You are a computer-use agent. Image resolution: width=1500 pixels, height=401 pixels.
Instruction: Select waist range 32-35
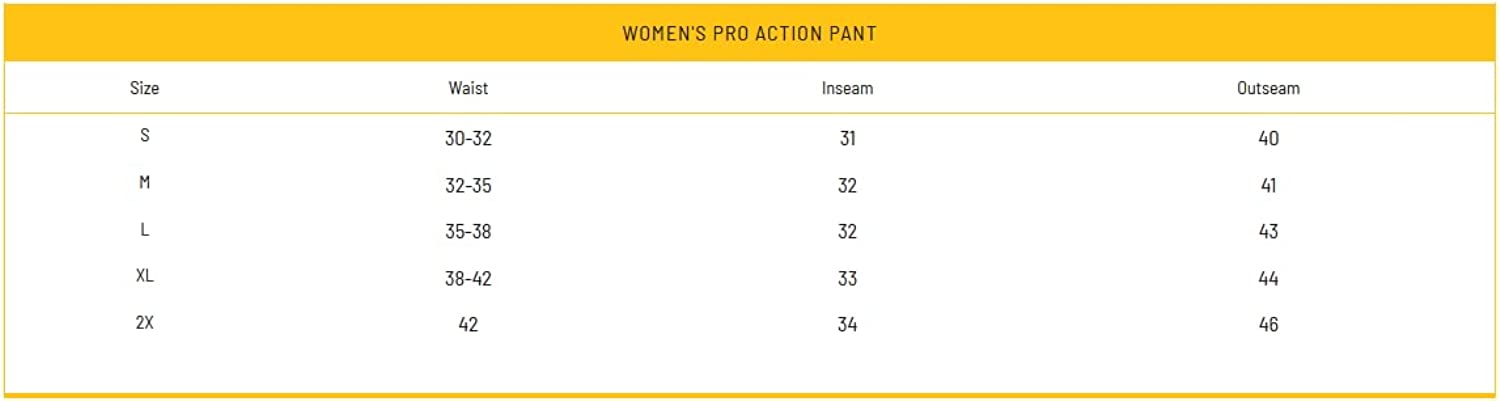click(468, 186)
